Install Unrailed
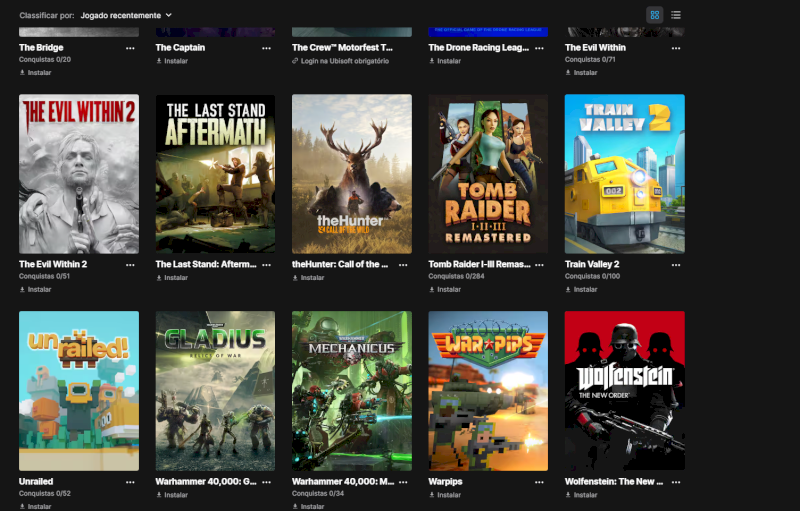 [35, 506]
